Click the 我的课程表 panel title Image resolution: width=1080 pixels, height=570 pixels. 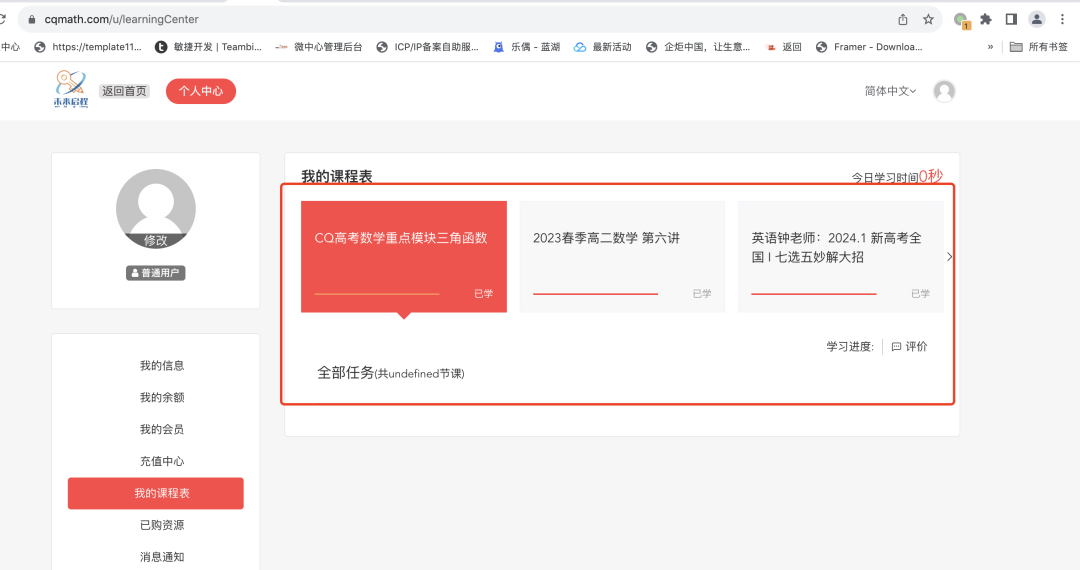click(x=337, y=176)
